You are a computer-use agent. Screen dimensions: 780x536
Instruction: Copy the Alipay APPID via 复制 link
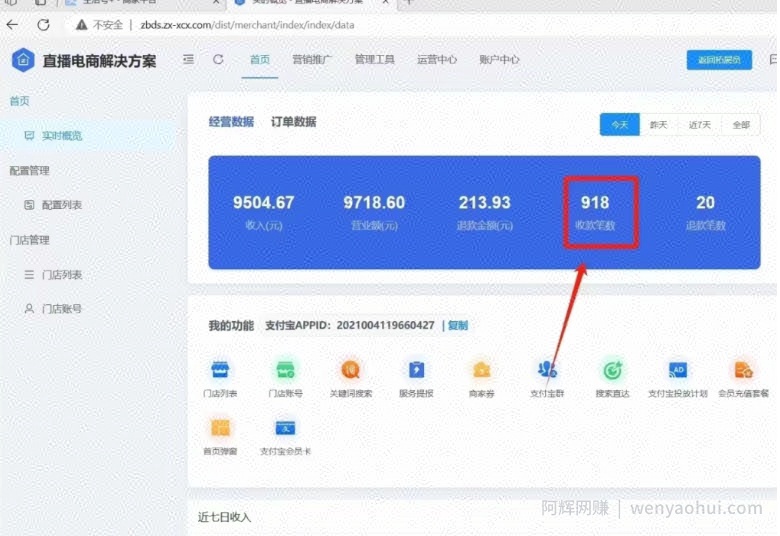click(458, 325)
